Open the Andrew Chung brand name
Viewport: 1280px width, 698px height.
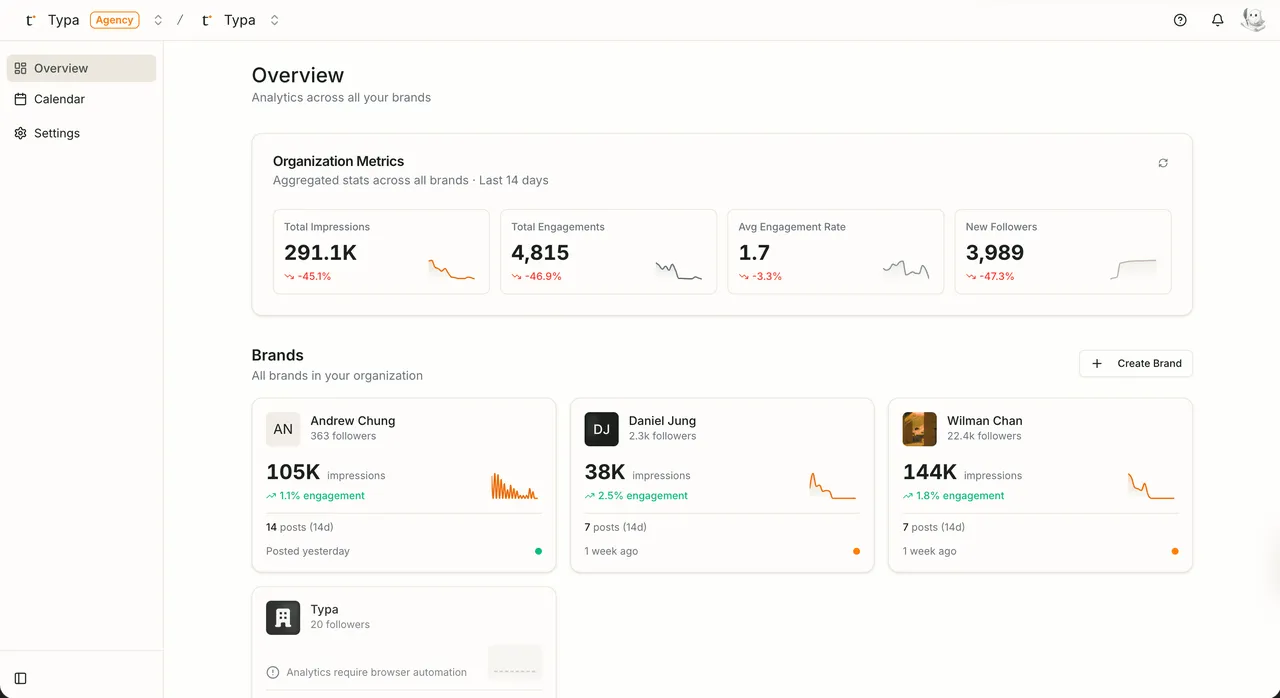[353, 421]
